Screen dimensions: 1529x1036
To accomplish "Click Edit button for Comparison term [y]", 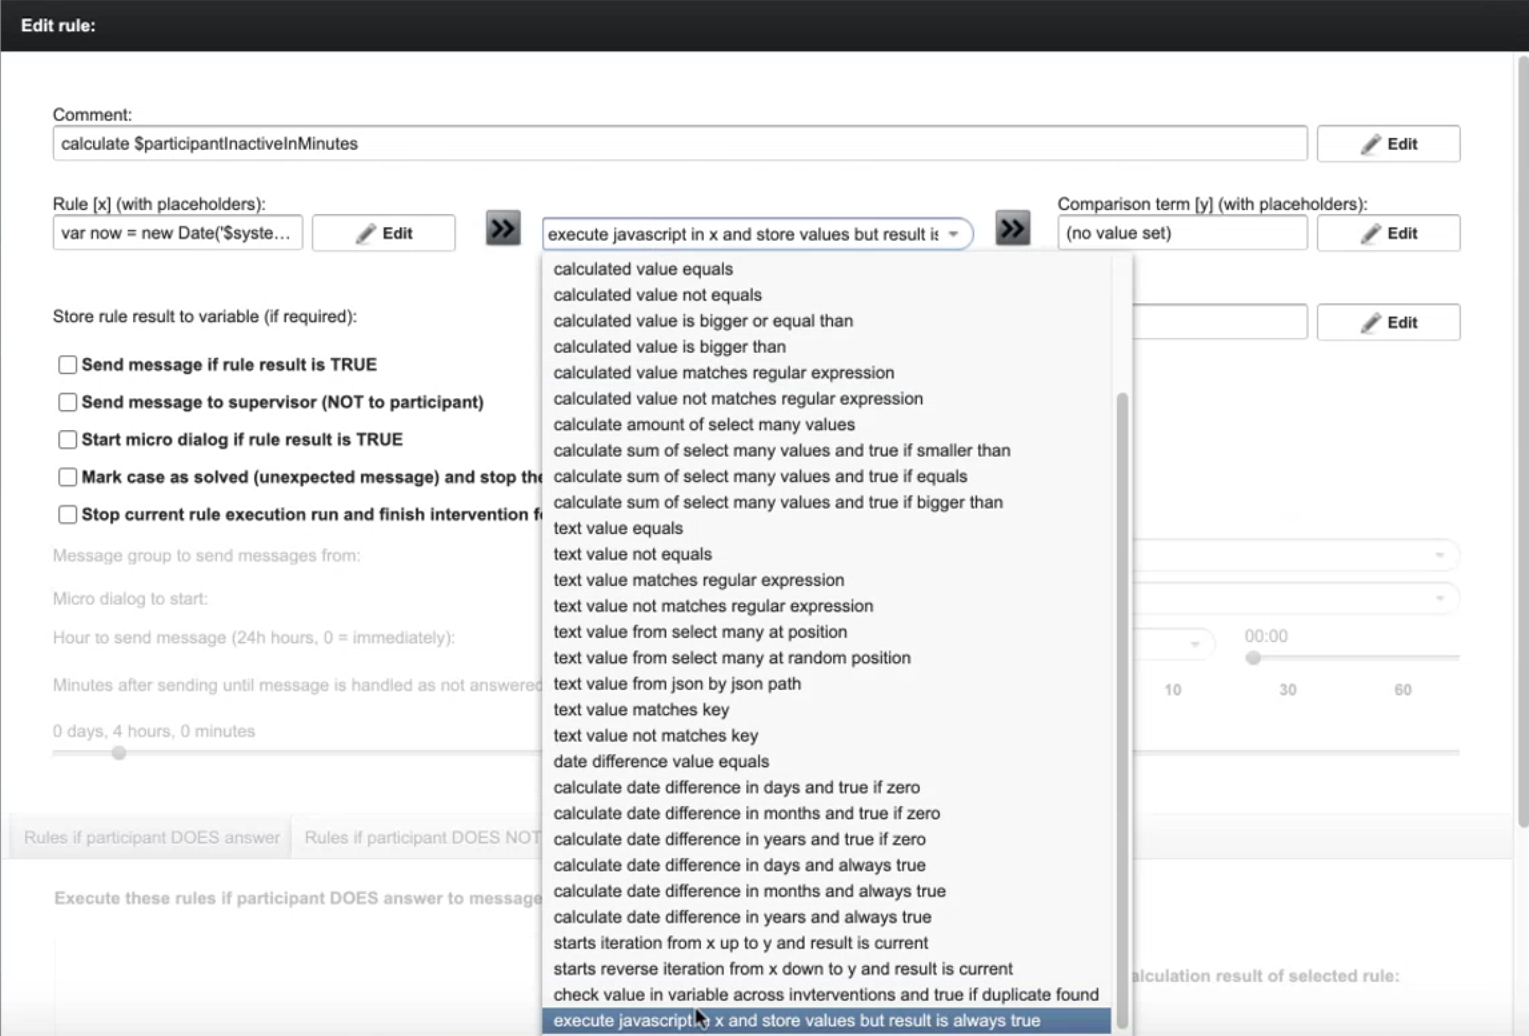I will click(1387, 233).
